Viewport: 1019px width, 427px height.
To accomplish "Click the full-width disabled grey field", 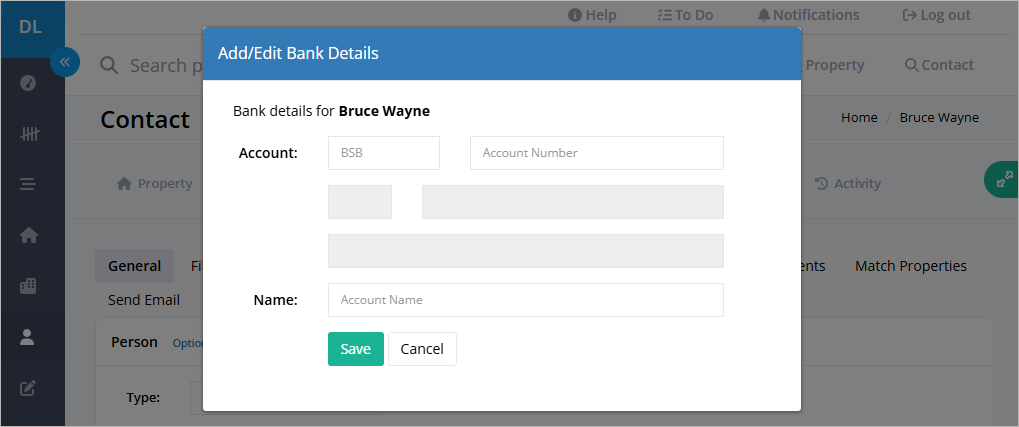I will (526, 251).
